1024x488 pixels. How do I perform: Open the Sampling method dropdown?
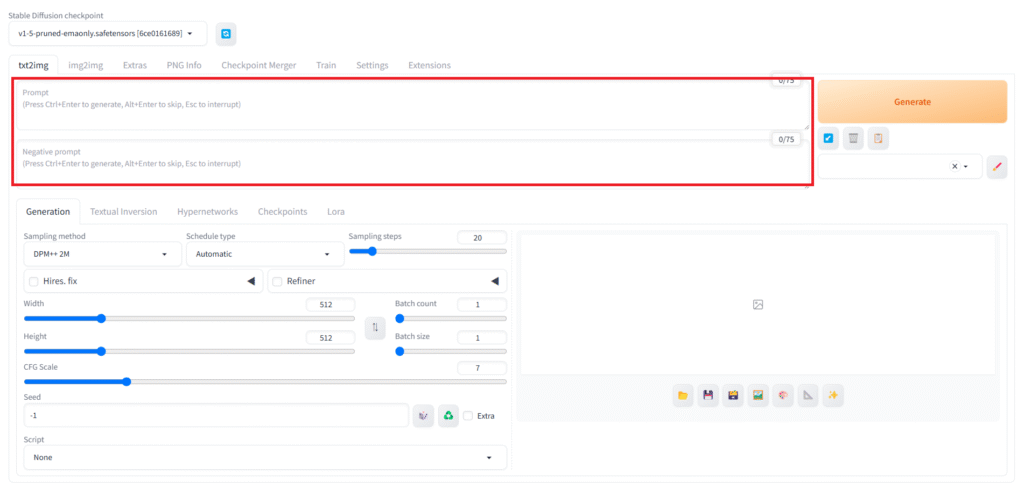point(100,254)
